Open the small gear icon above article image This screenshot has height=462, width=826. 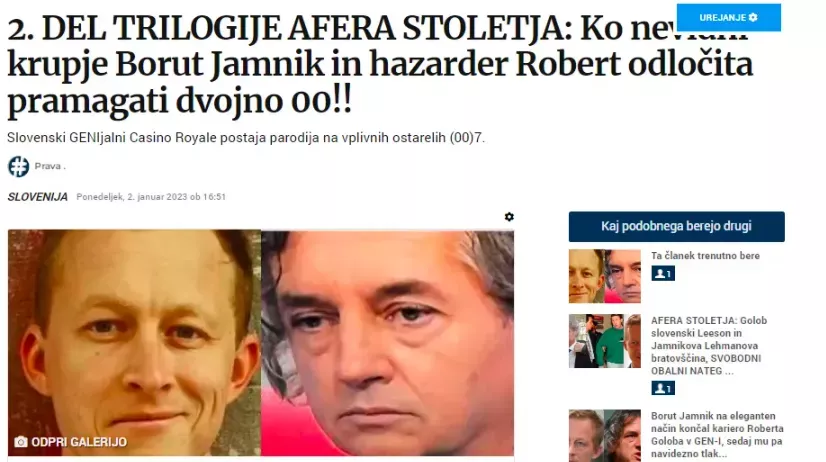[x=509, y=217]
